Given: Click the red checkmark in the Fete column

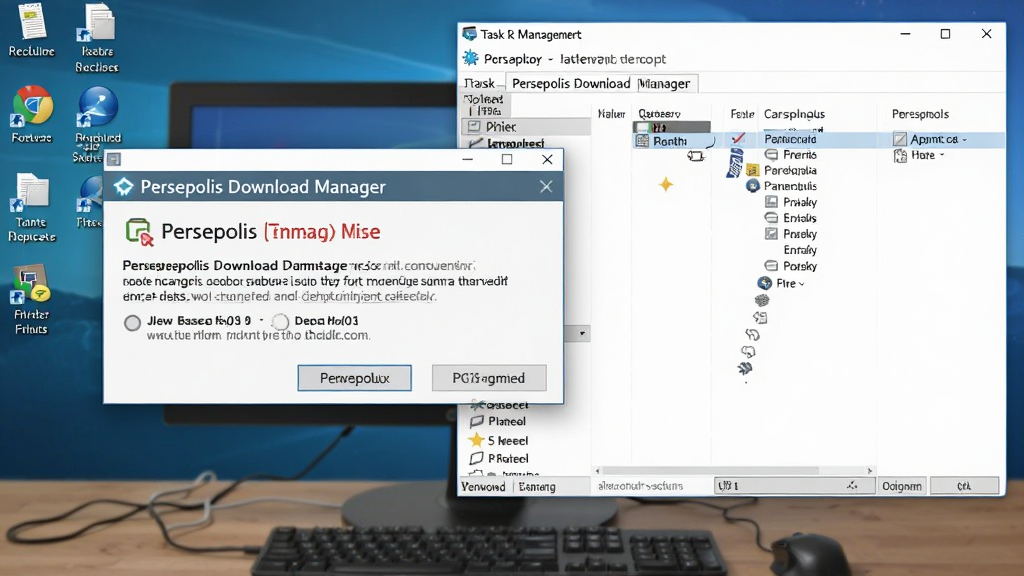Looking at the screenshot, I should point(738,138).
